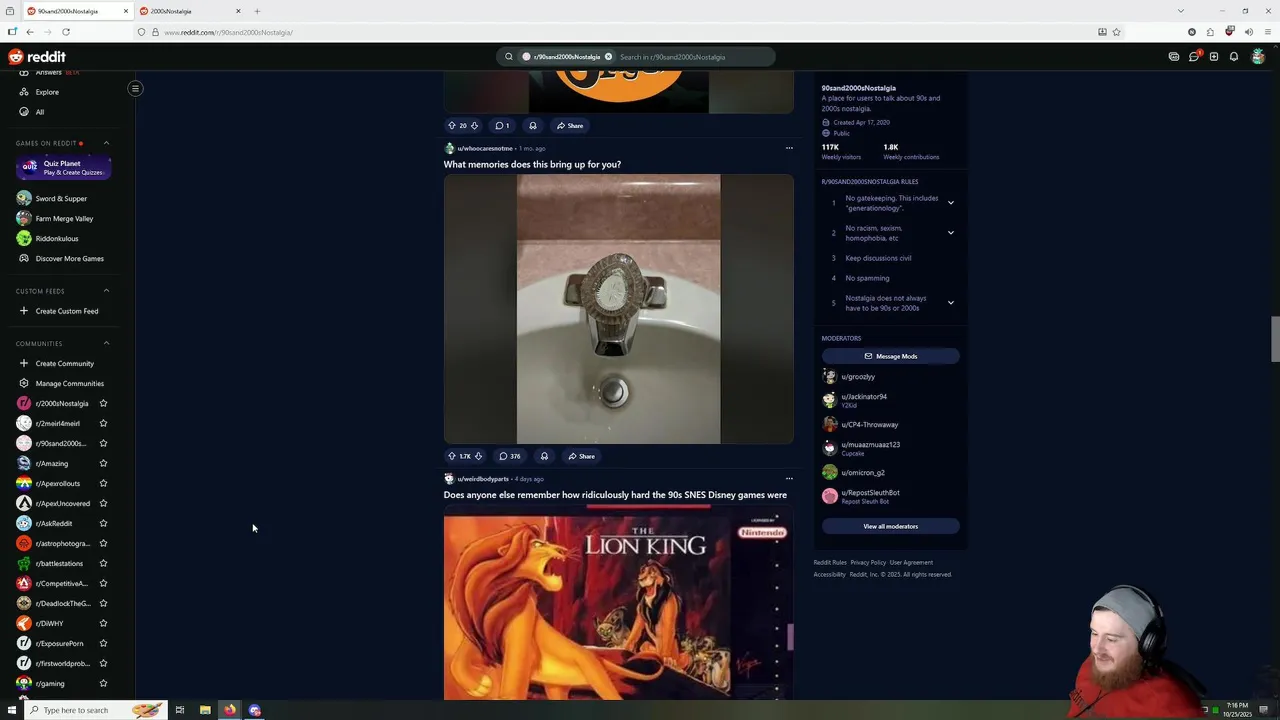
Task: Downvote the faucet memories post
Action: (478, 456)
